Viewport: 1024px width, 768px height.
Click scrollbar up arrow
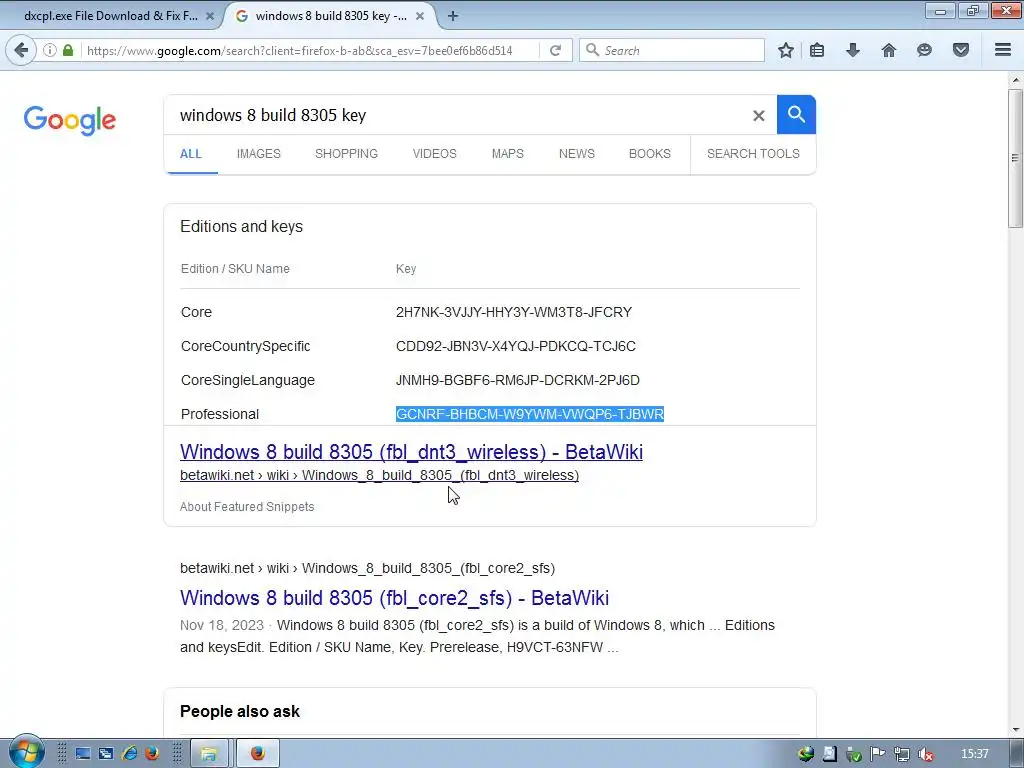[1015, 80]
